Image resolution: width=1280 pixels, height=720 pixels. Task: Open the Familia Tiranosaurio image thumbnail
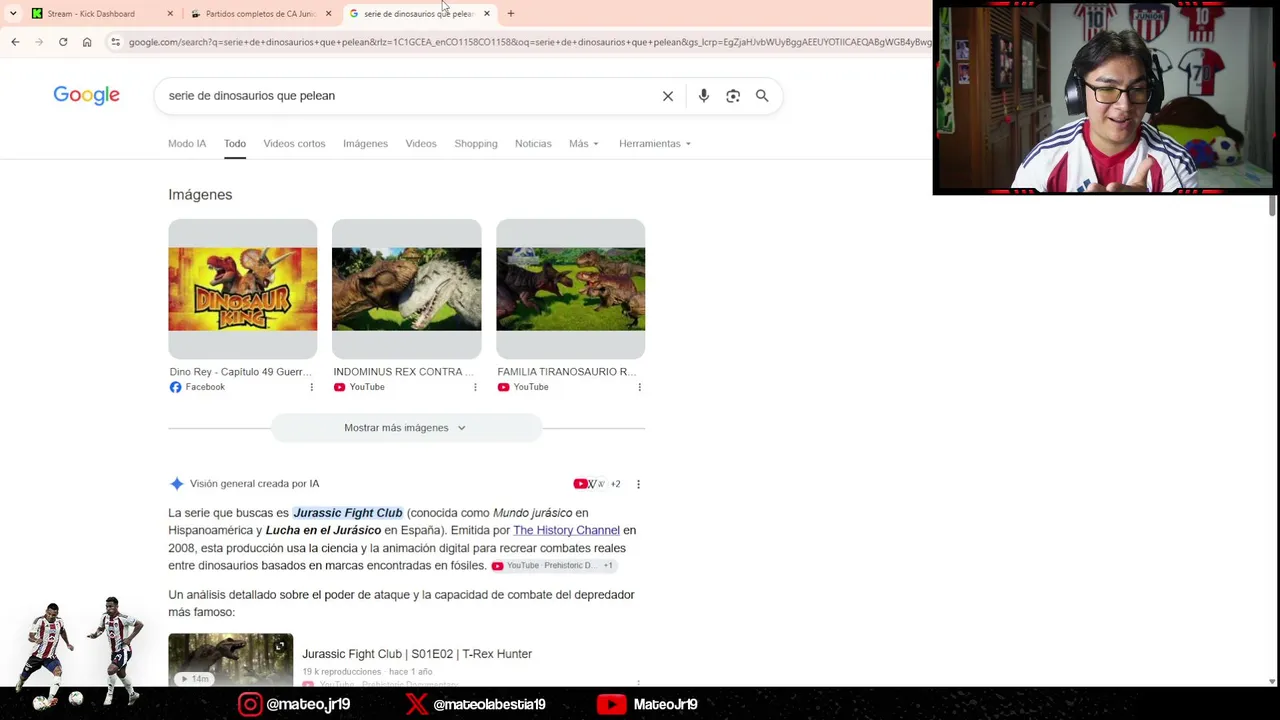(x=571, y=289)
